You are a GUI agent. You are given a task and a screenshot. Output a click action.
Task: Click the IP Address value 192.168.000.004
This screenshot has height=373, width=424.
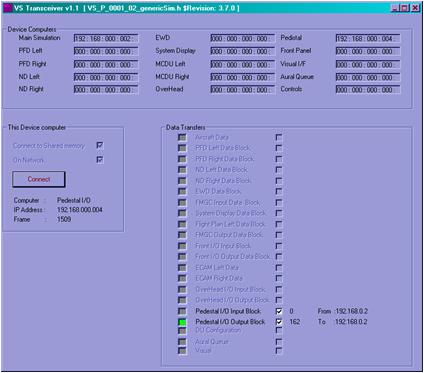pyautogui.click(x=80, y=210)
